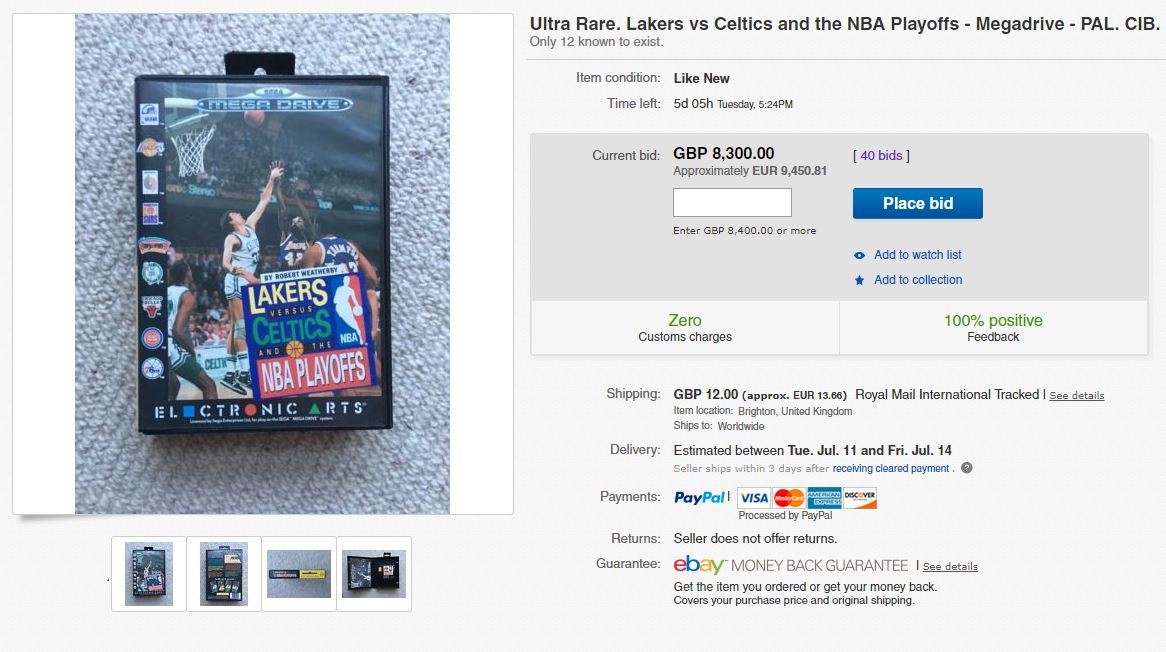Click the Place bid button

918,203
